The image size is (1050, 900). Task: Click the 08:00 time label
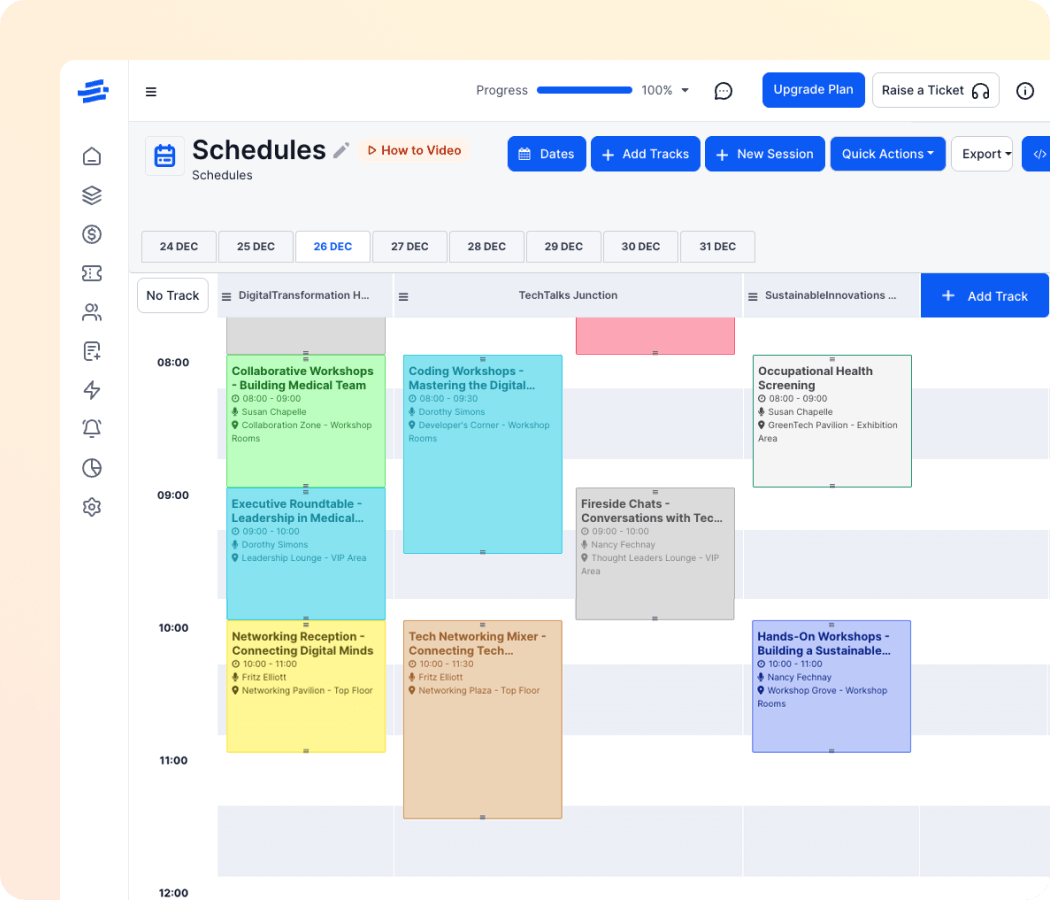(173, 362)
